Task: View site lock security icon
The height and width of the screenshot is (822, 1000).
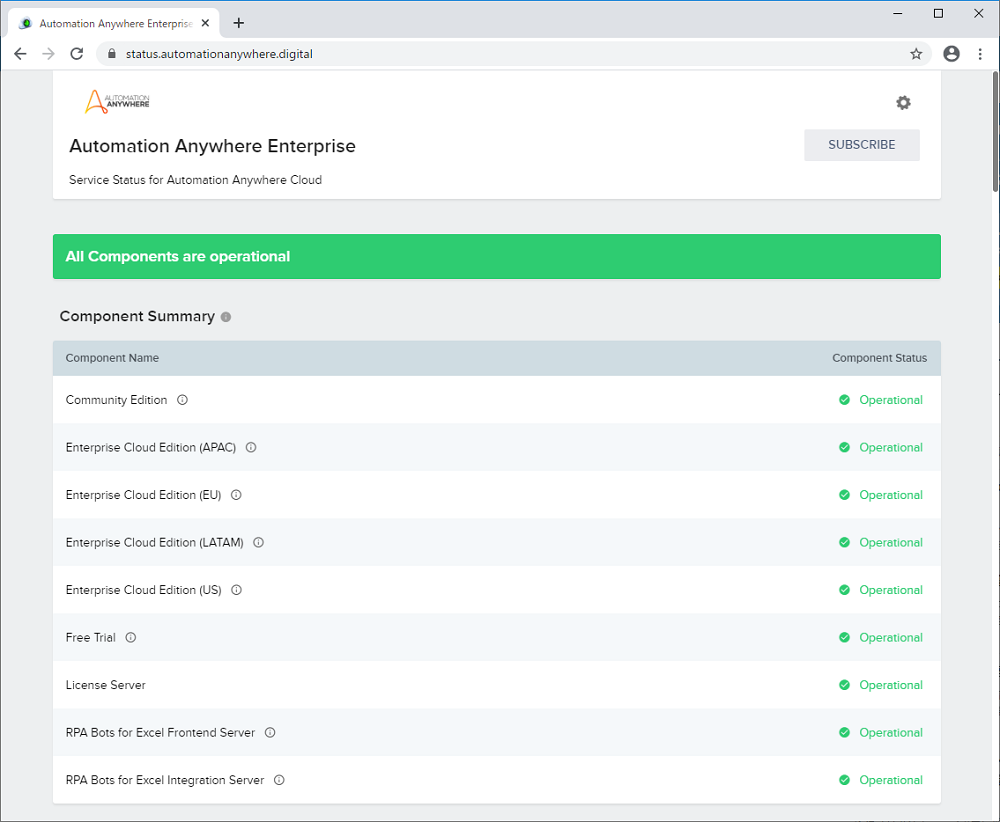Action: click(x=112, y=54)
